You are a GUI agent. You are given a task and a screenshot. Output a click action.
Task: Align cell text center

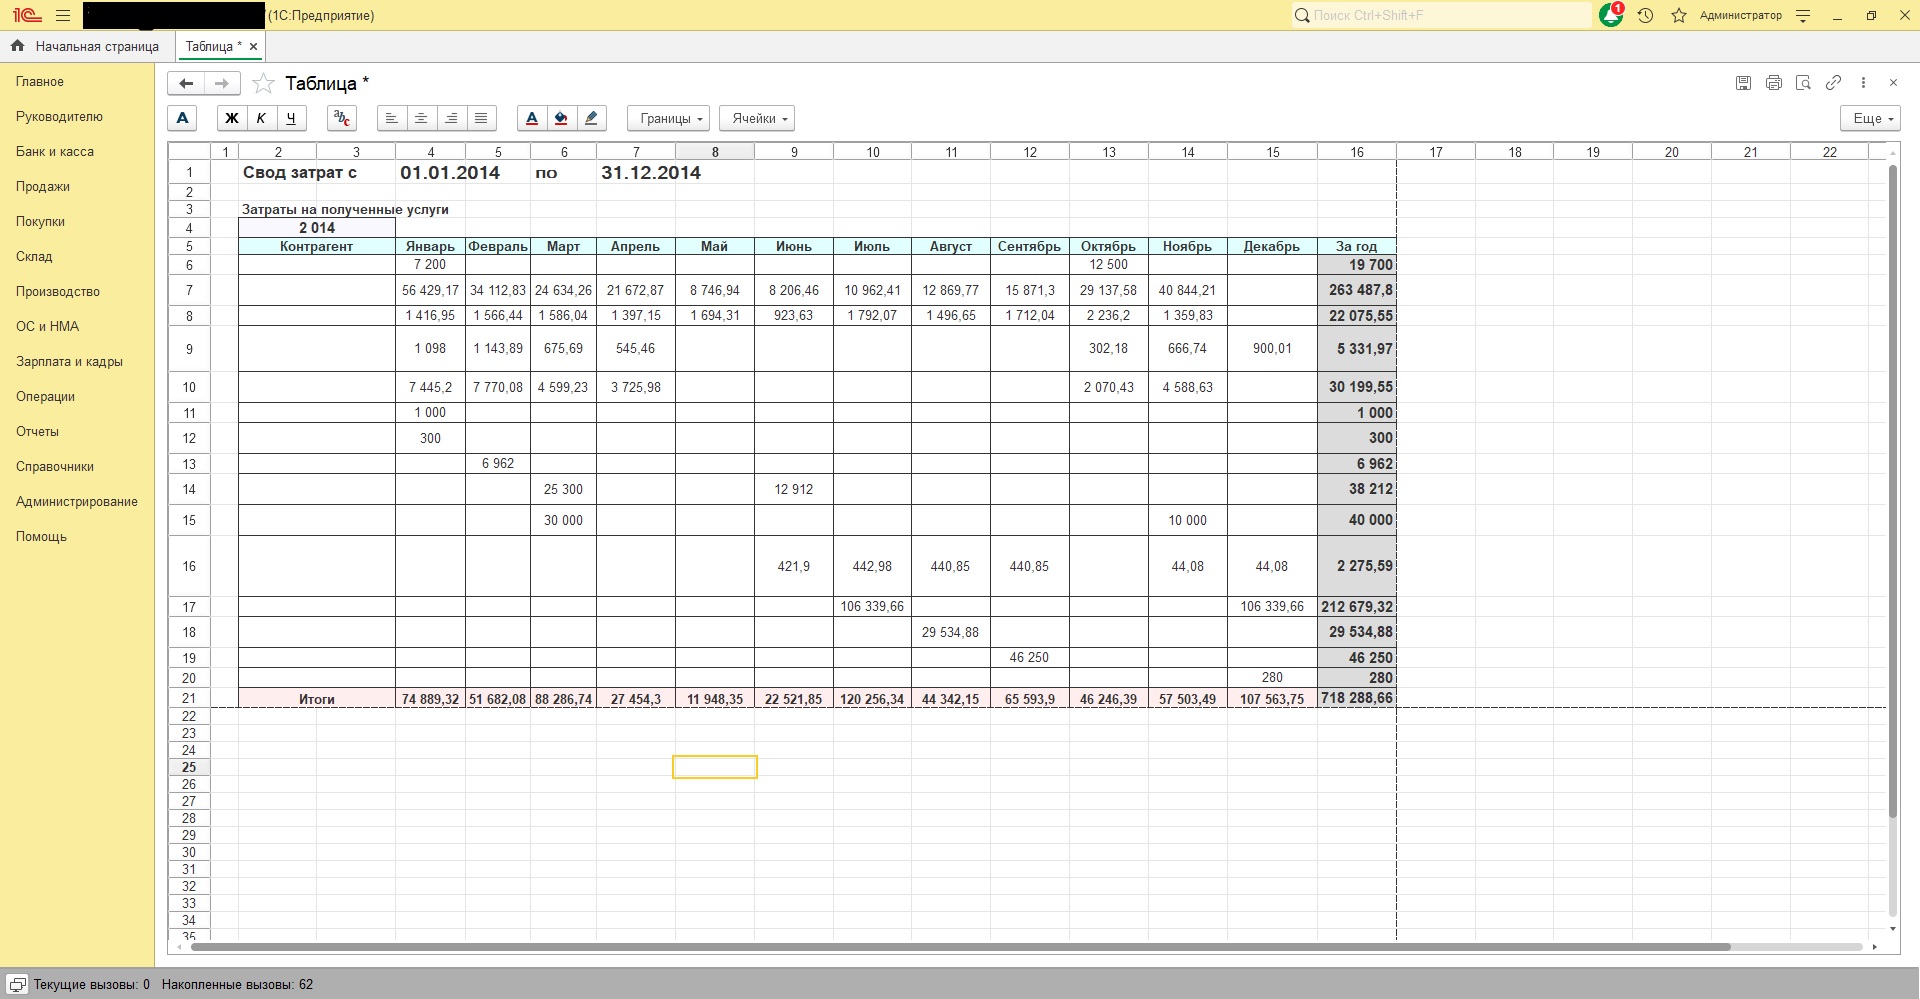[422, 118]
